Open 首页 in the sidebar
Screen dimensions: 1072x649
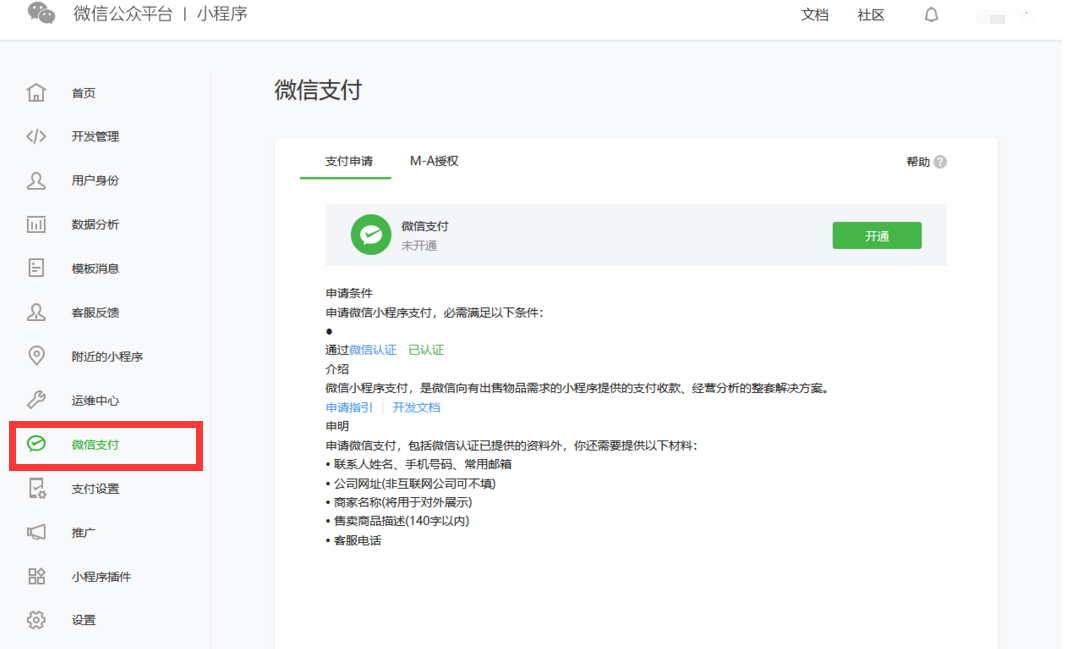click(83, 93)
